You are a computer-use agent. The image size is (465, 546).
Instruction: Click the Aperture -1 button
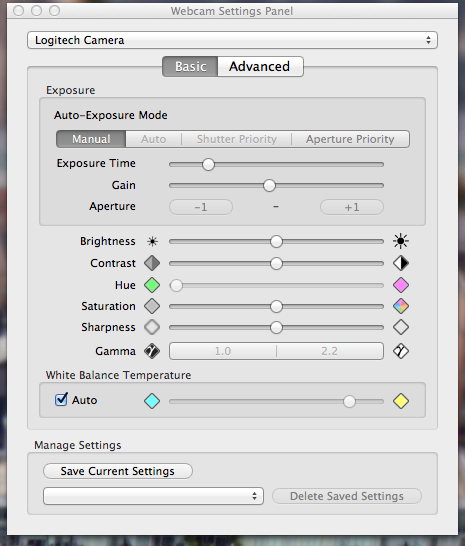click(x=201, y=207)
